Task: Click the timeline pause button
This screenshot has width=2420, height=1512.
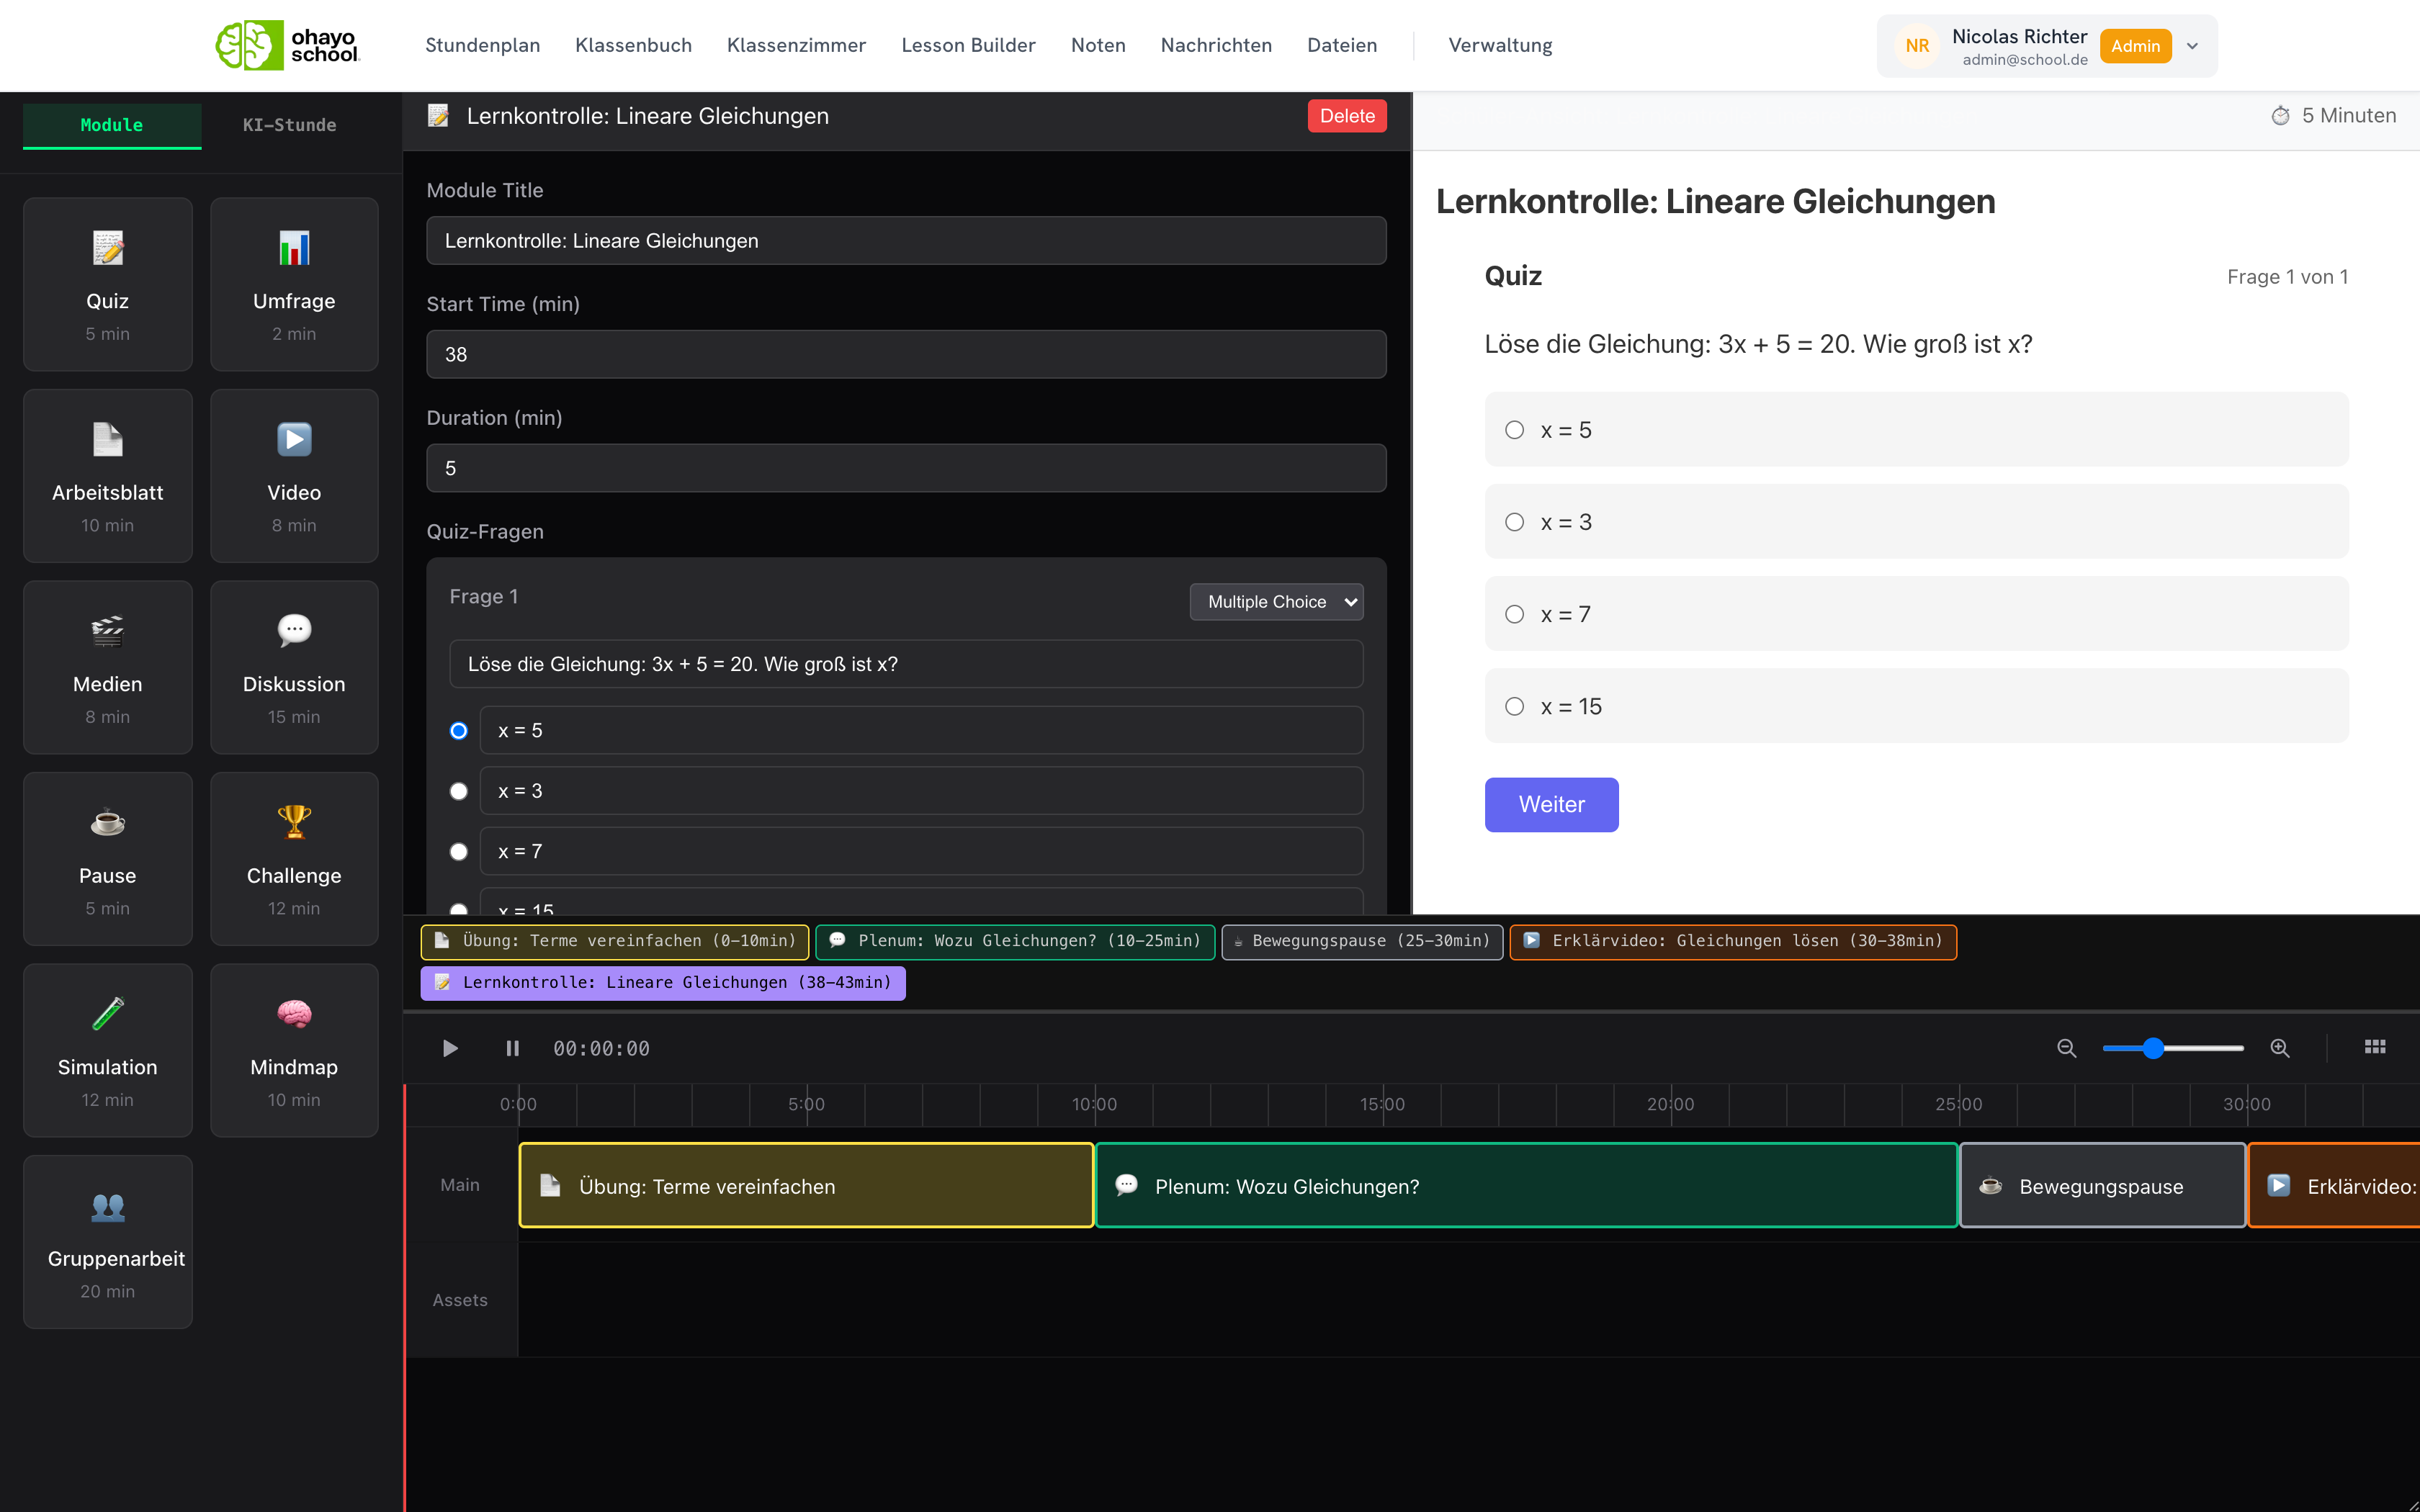Action: (x=512, y=1048)
